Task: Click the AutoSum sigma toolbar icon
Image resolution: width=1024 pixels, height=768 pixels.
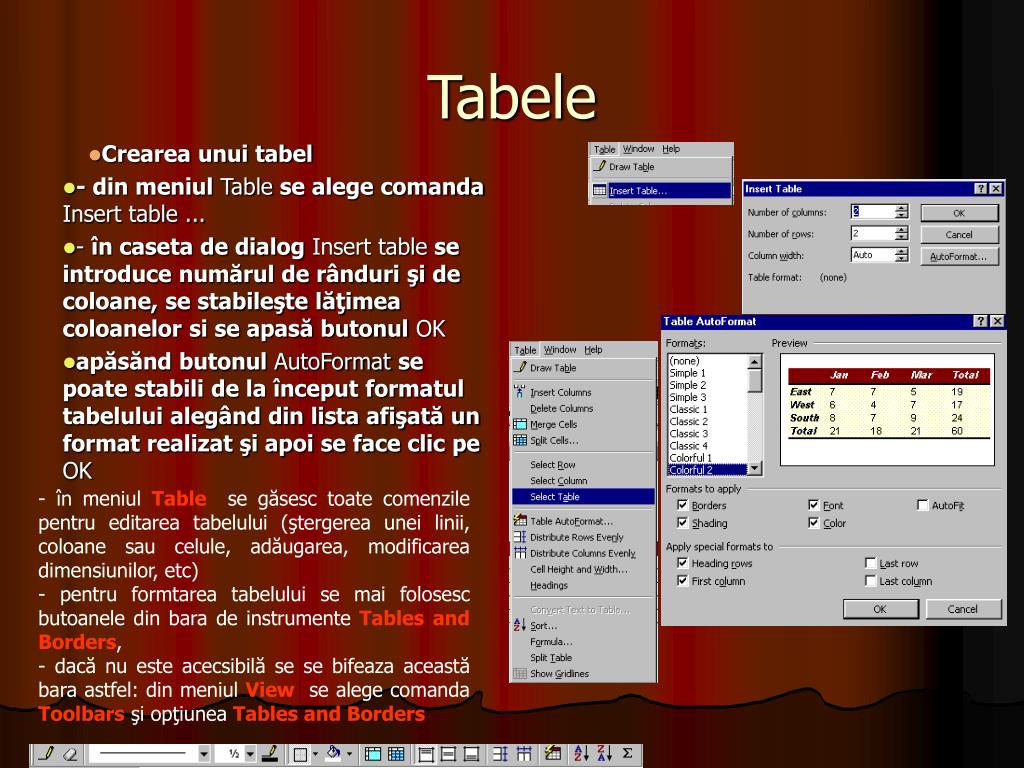Action: (x=628, y=754)
